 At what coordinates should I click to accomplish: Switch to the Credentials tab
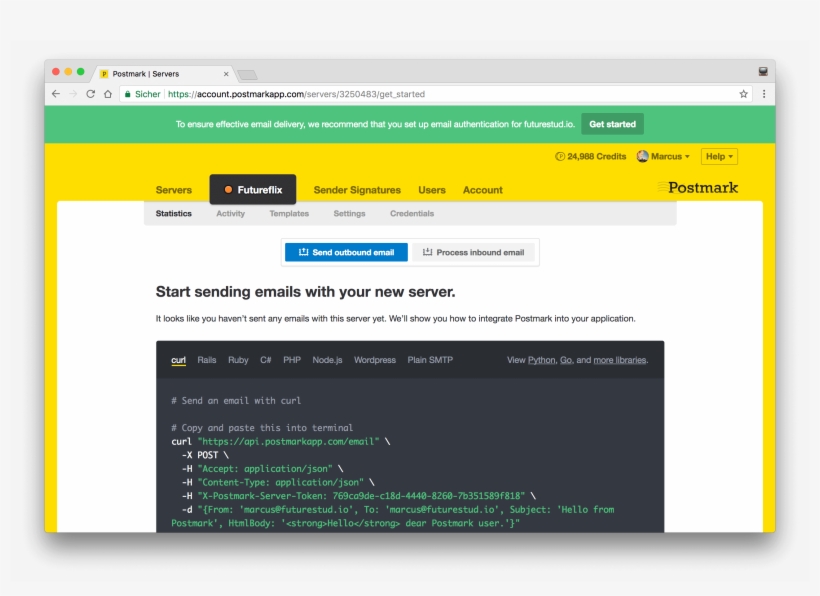[414, 213]
